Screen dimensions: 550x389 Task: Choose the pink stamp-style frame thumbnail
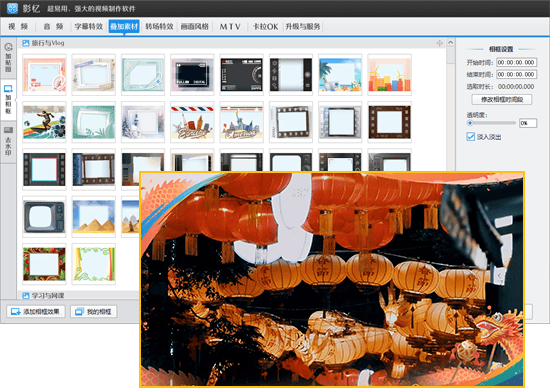[44, 75]
